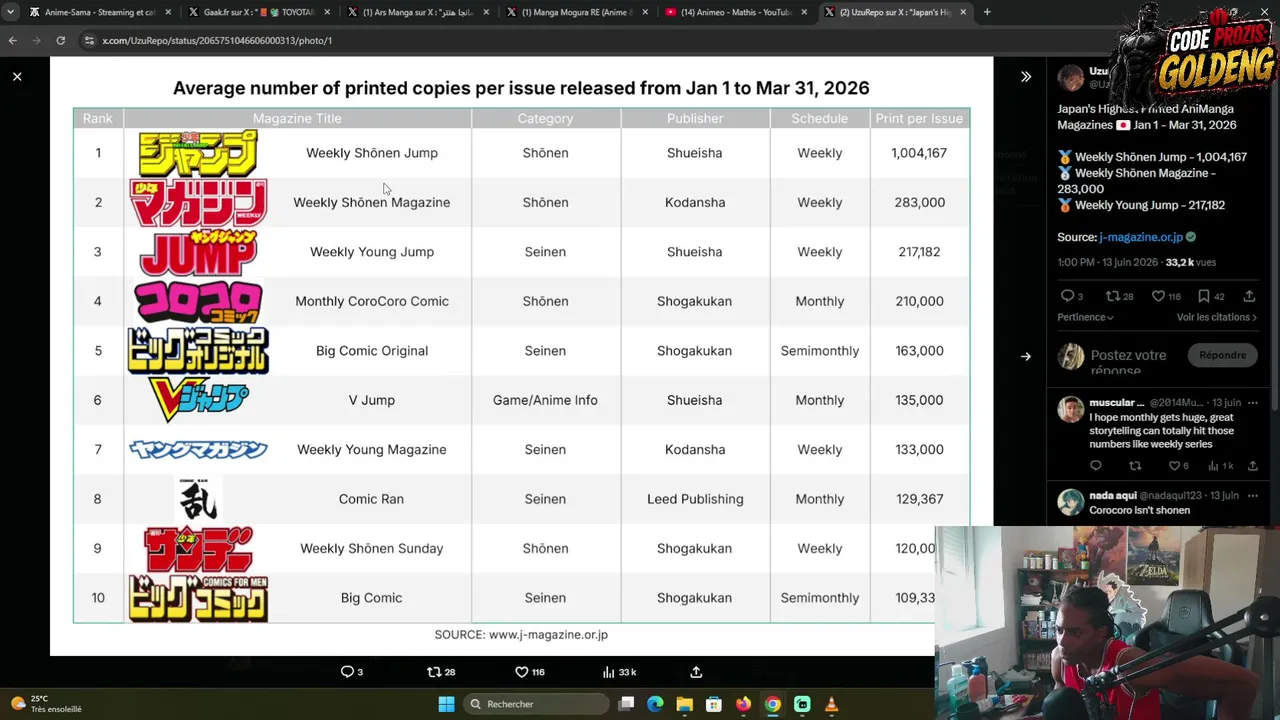Screen dimensions: 1280x720
Task: Switch to the Manga Mogura RE tab
Action: (576, 12)
